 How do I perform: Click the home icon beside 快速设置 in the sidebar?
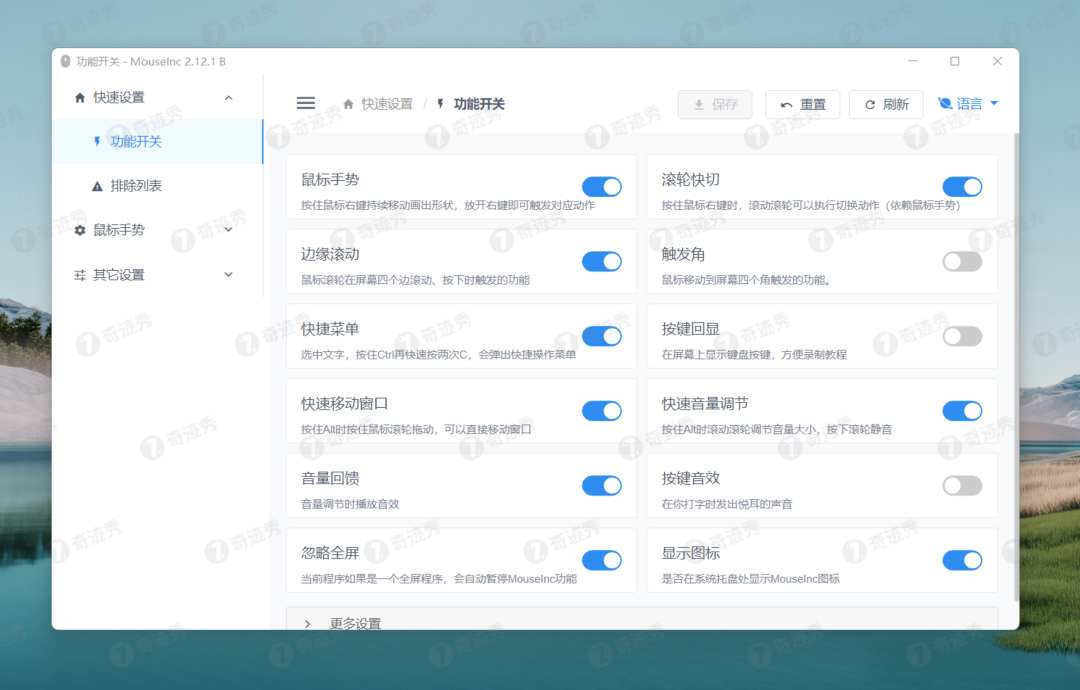pyautogui.click(x=80, y=98)
